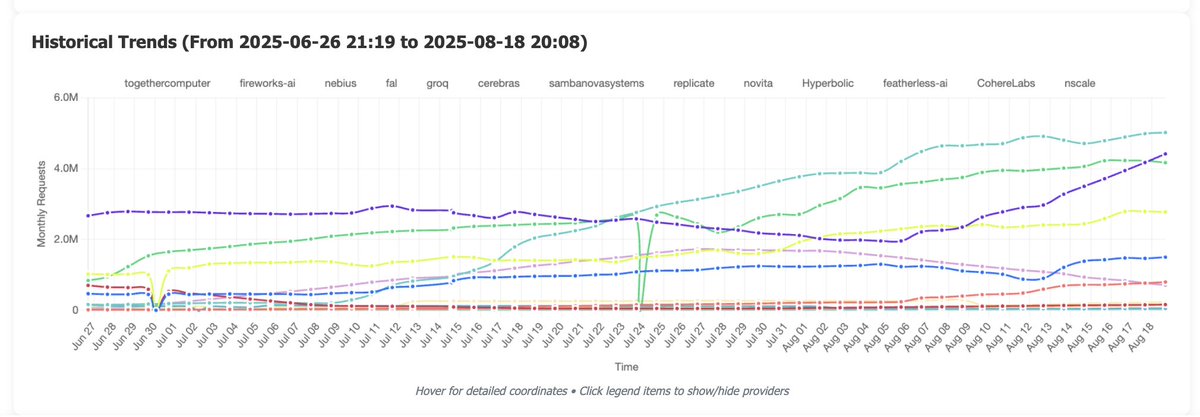This screenshot has height=417, width=1200.
Task: Hide the novita provider series
Action: coord(758,84)
